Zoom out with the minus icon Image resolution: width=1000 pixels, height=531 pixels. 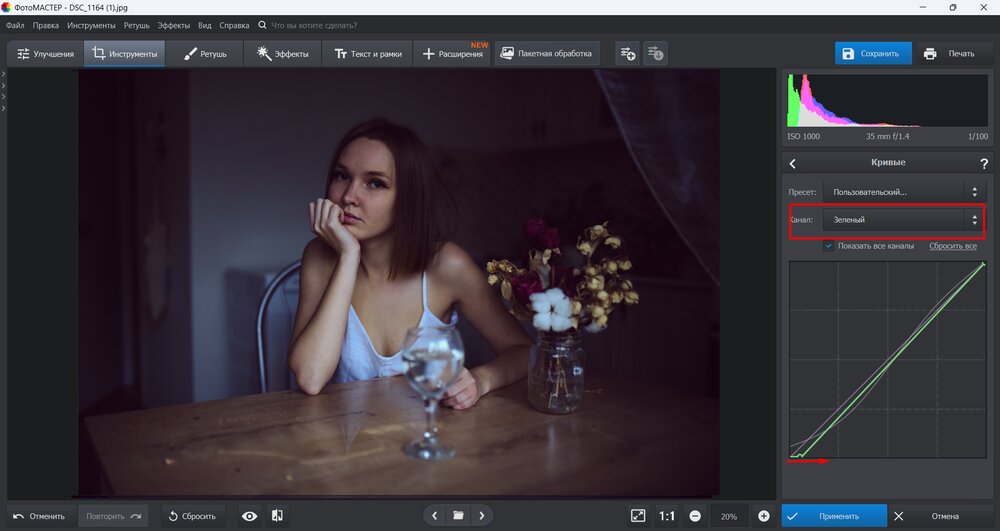tap(694, 516)
